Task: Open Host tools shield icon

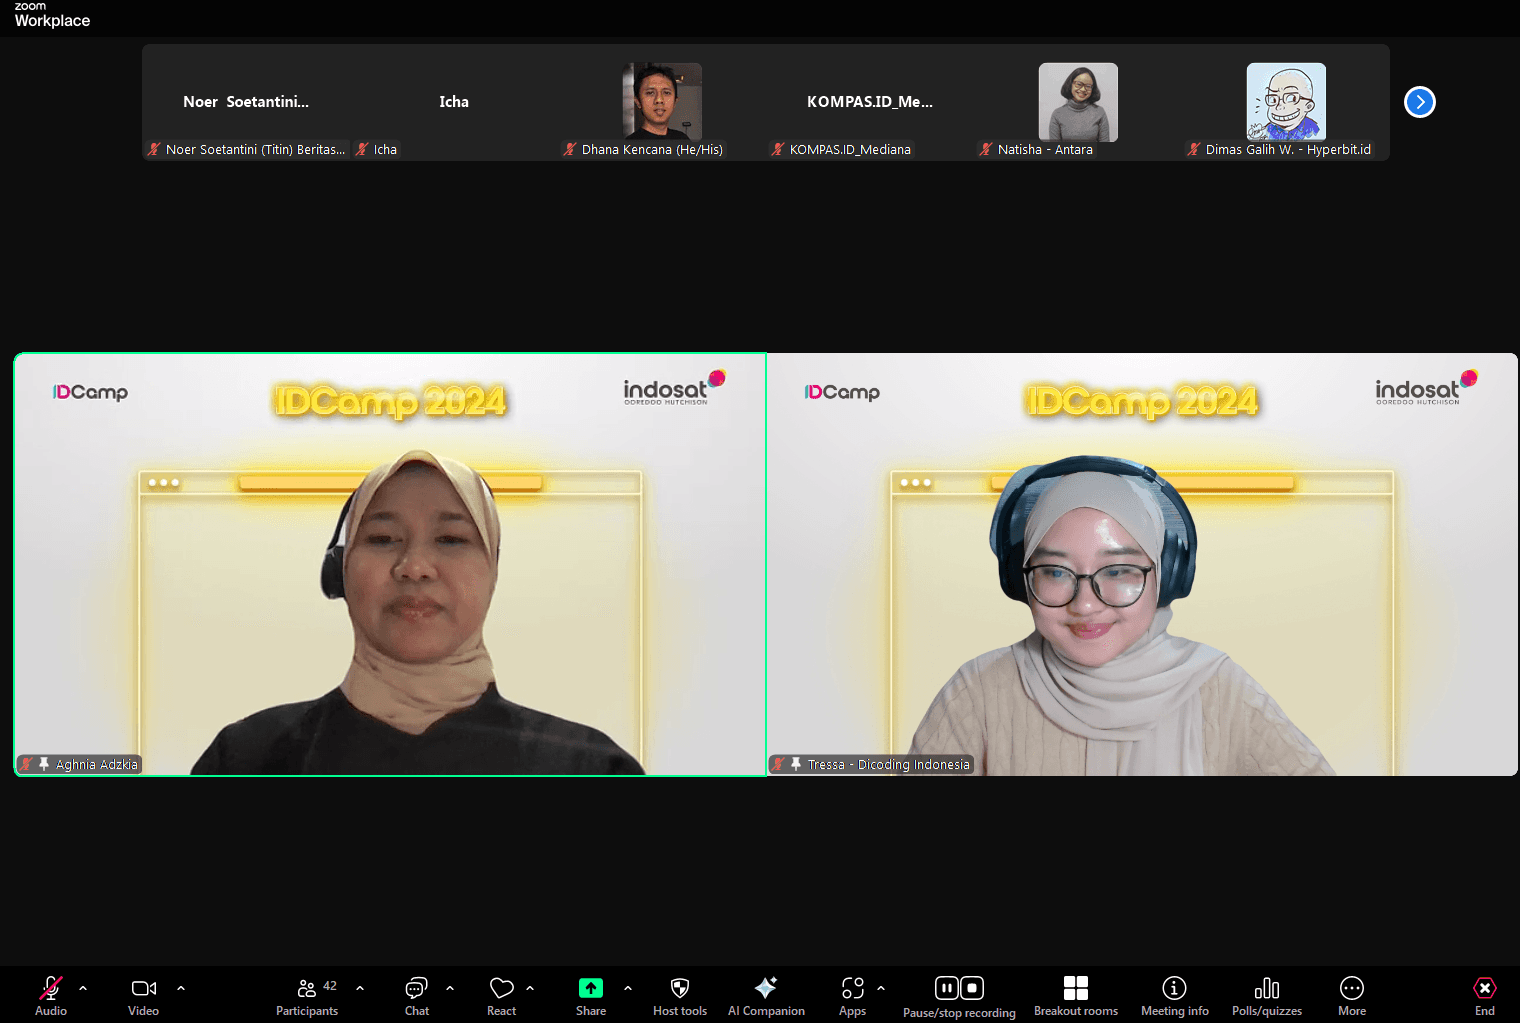Action: click(x=680, y=988)
